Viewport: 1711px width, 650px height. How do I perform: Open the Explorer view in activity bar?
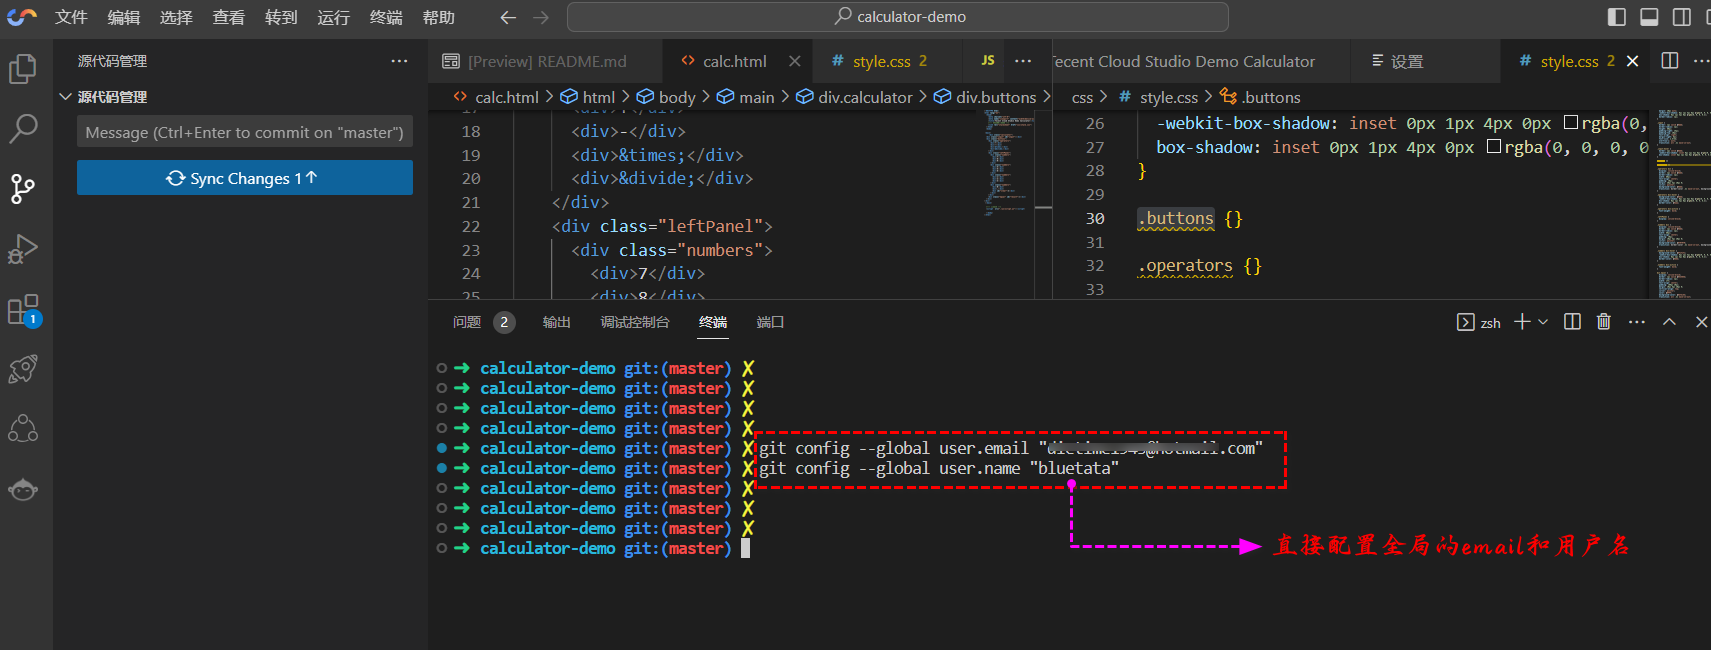click(23, 68)
